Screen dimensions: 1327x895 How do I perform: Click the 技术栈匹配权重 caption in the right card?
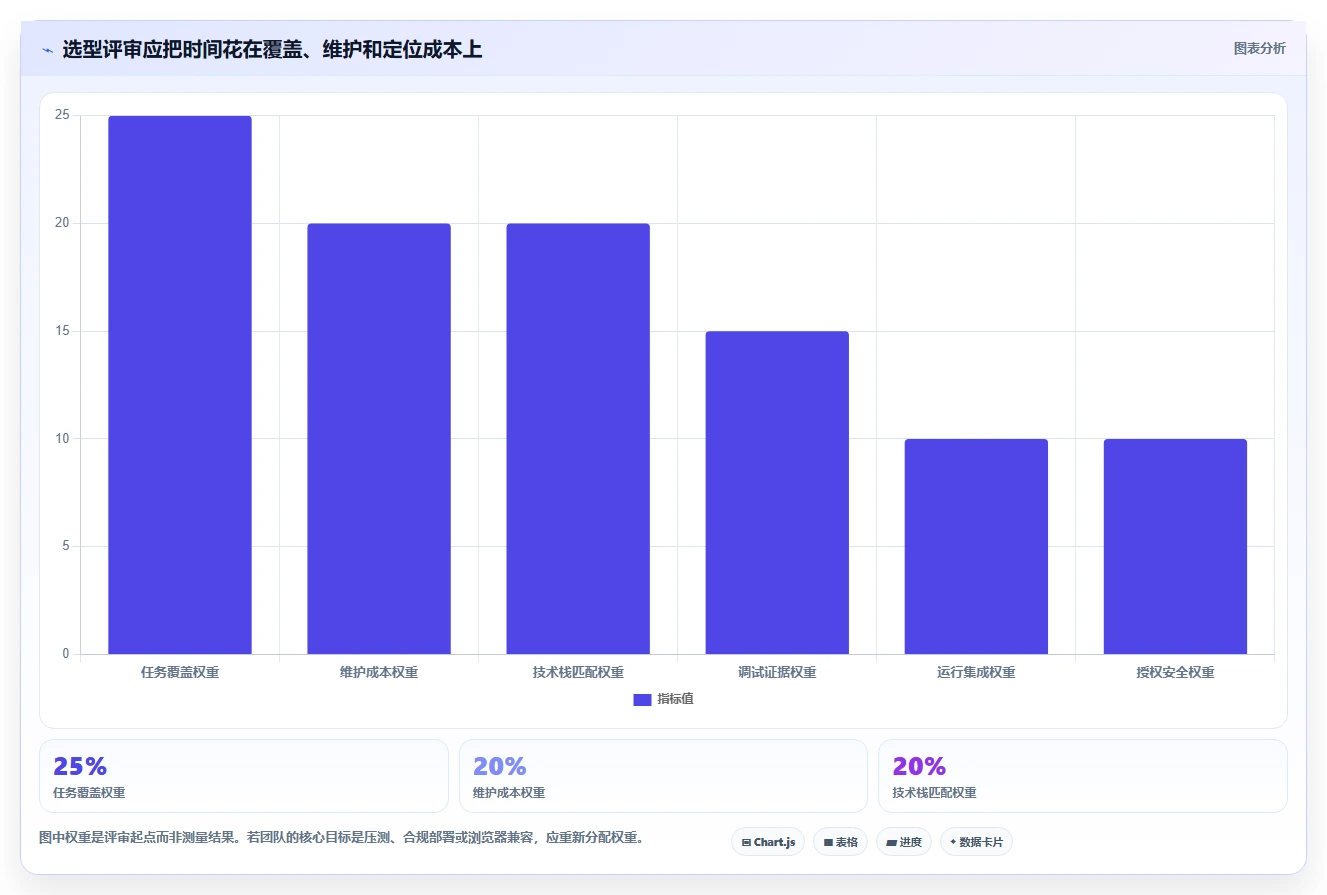pos(934,793)
